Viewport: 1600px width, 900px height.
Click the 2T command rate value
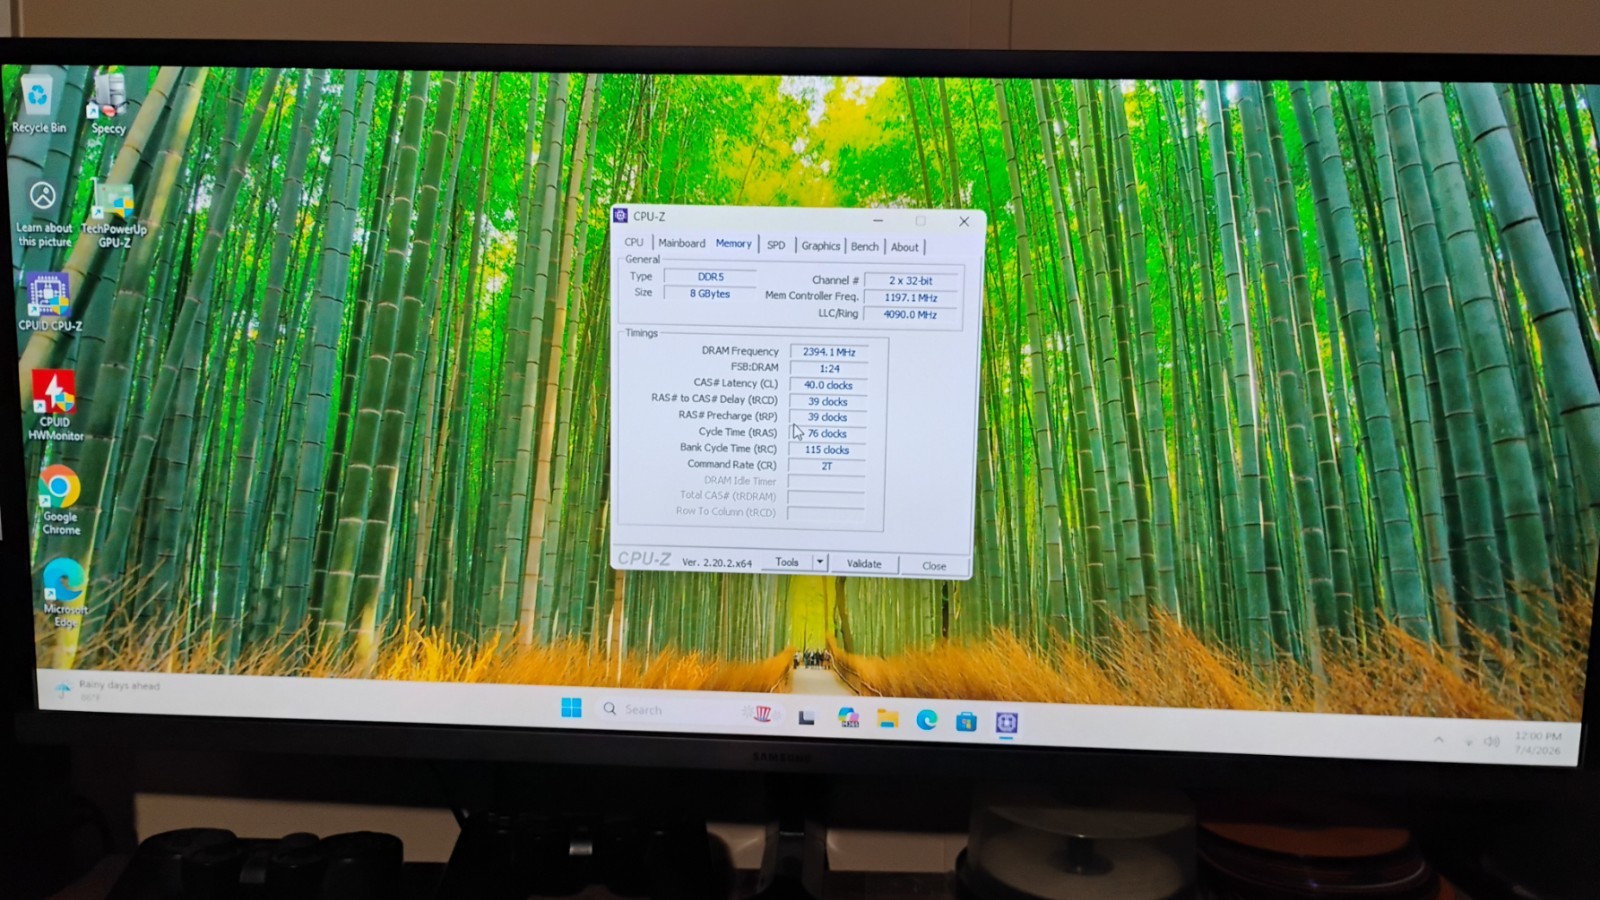tap(826, 466)
